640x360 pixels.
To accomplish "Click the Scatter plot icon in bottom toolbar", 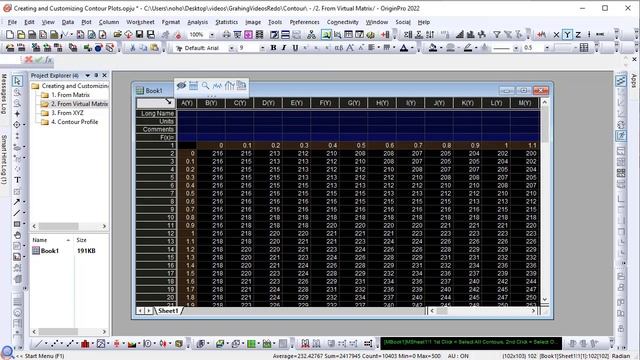I will coord(55,344).
